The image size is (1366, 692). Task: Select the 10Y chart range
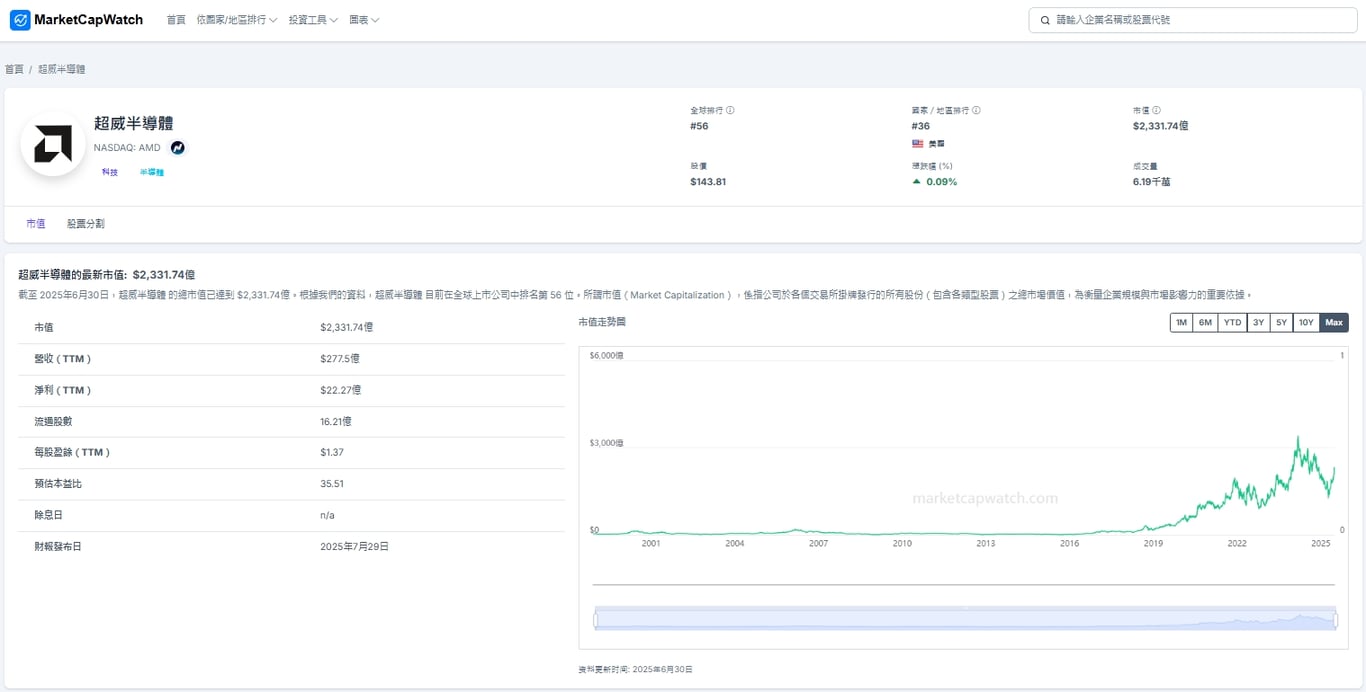[x=1306, y=322]
